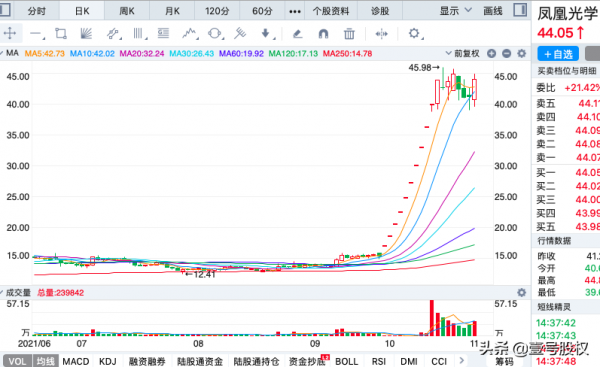Click the 画线 draw line button

(x=493, y=11)
